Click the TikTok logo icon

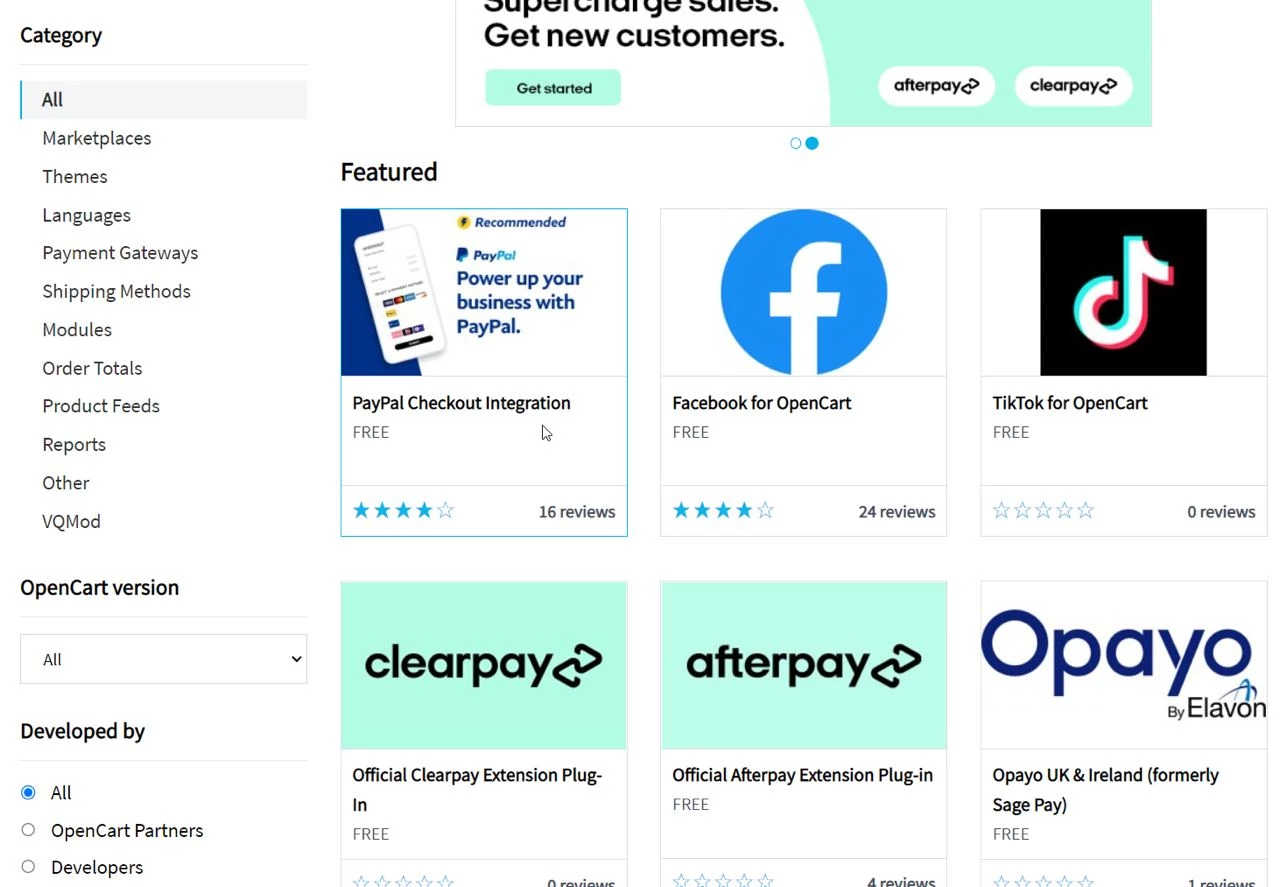1123,292
